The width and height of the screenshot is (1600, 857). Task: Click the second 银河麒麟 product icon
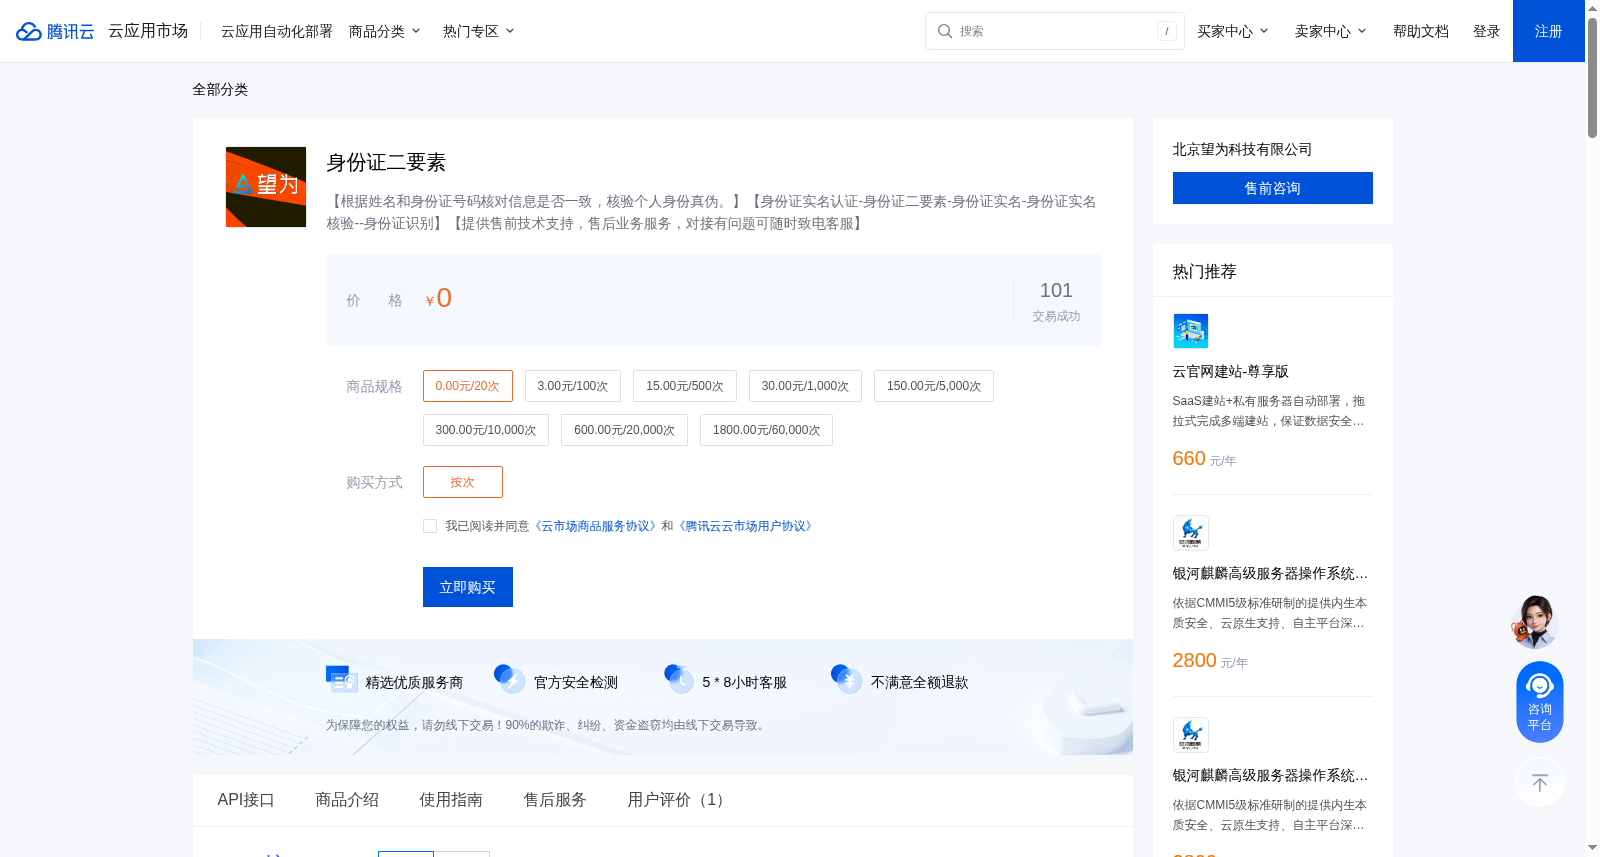coord(1190,735)
